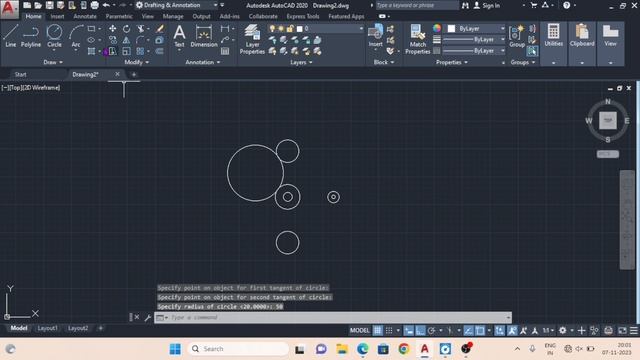Viewport: 640px width, 360px height.
Task: Expand the Modify panel
Action: (x=137, y=62)
